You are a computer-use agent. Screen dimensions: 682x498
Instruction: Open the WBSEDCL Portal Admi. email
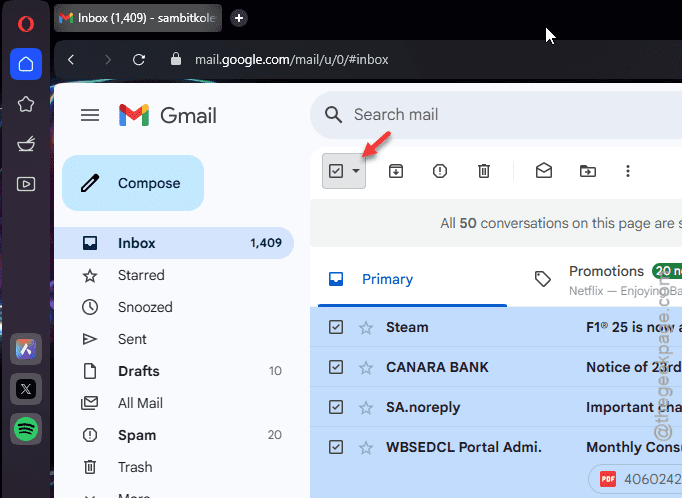(496, 463)
